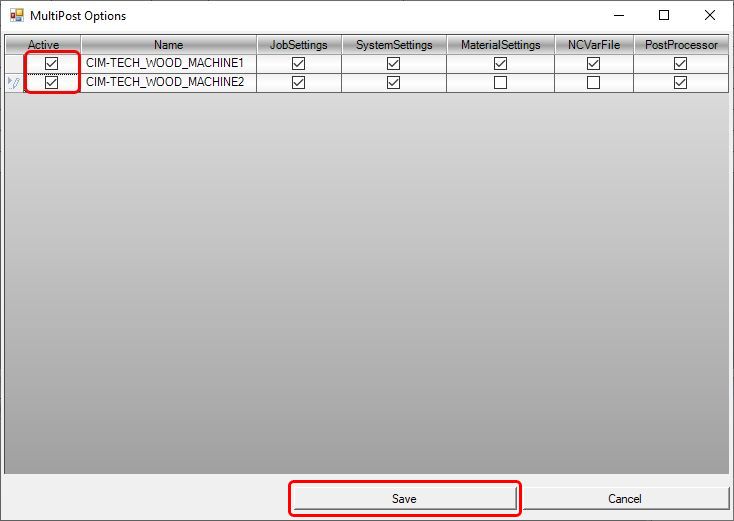Uncheck NCVarFile for CIM-TECH_WOOD_MACHINE1
This screenshot has width=734, height=521.
(593, 63)
